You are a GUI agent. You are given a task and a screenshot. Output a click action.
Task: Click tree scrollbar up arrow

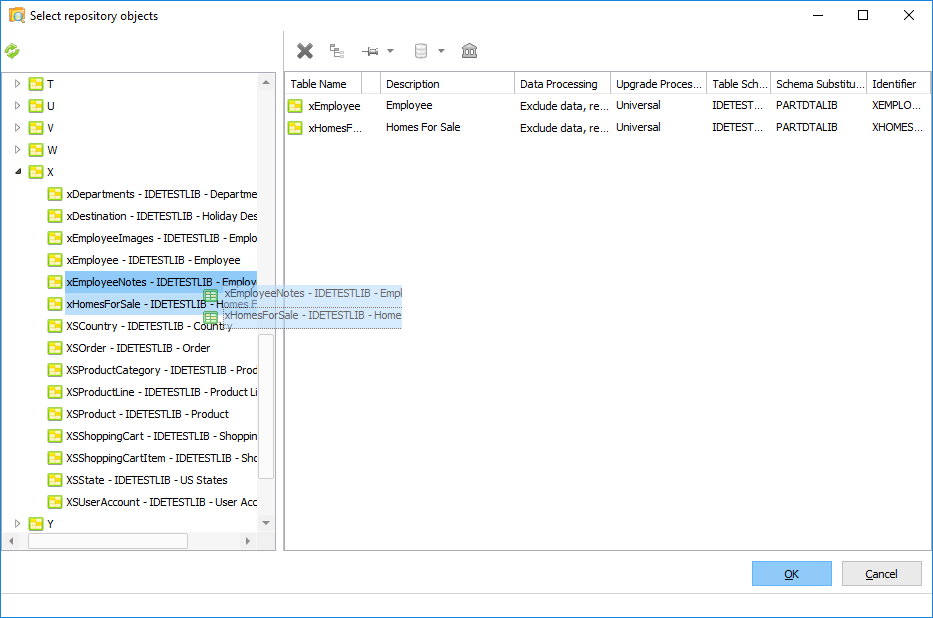click(266, 83)
